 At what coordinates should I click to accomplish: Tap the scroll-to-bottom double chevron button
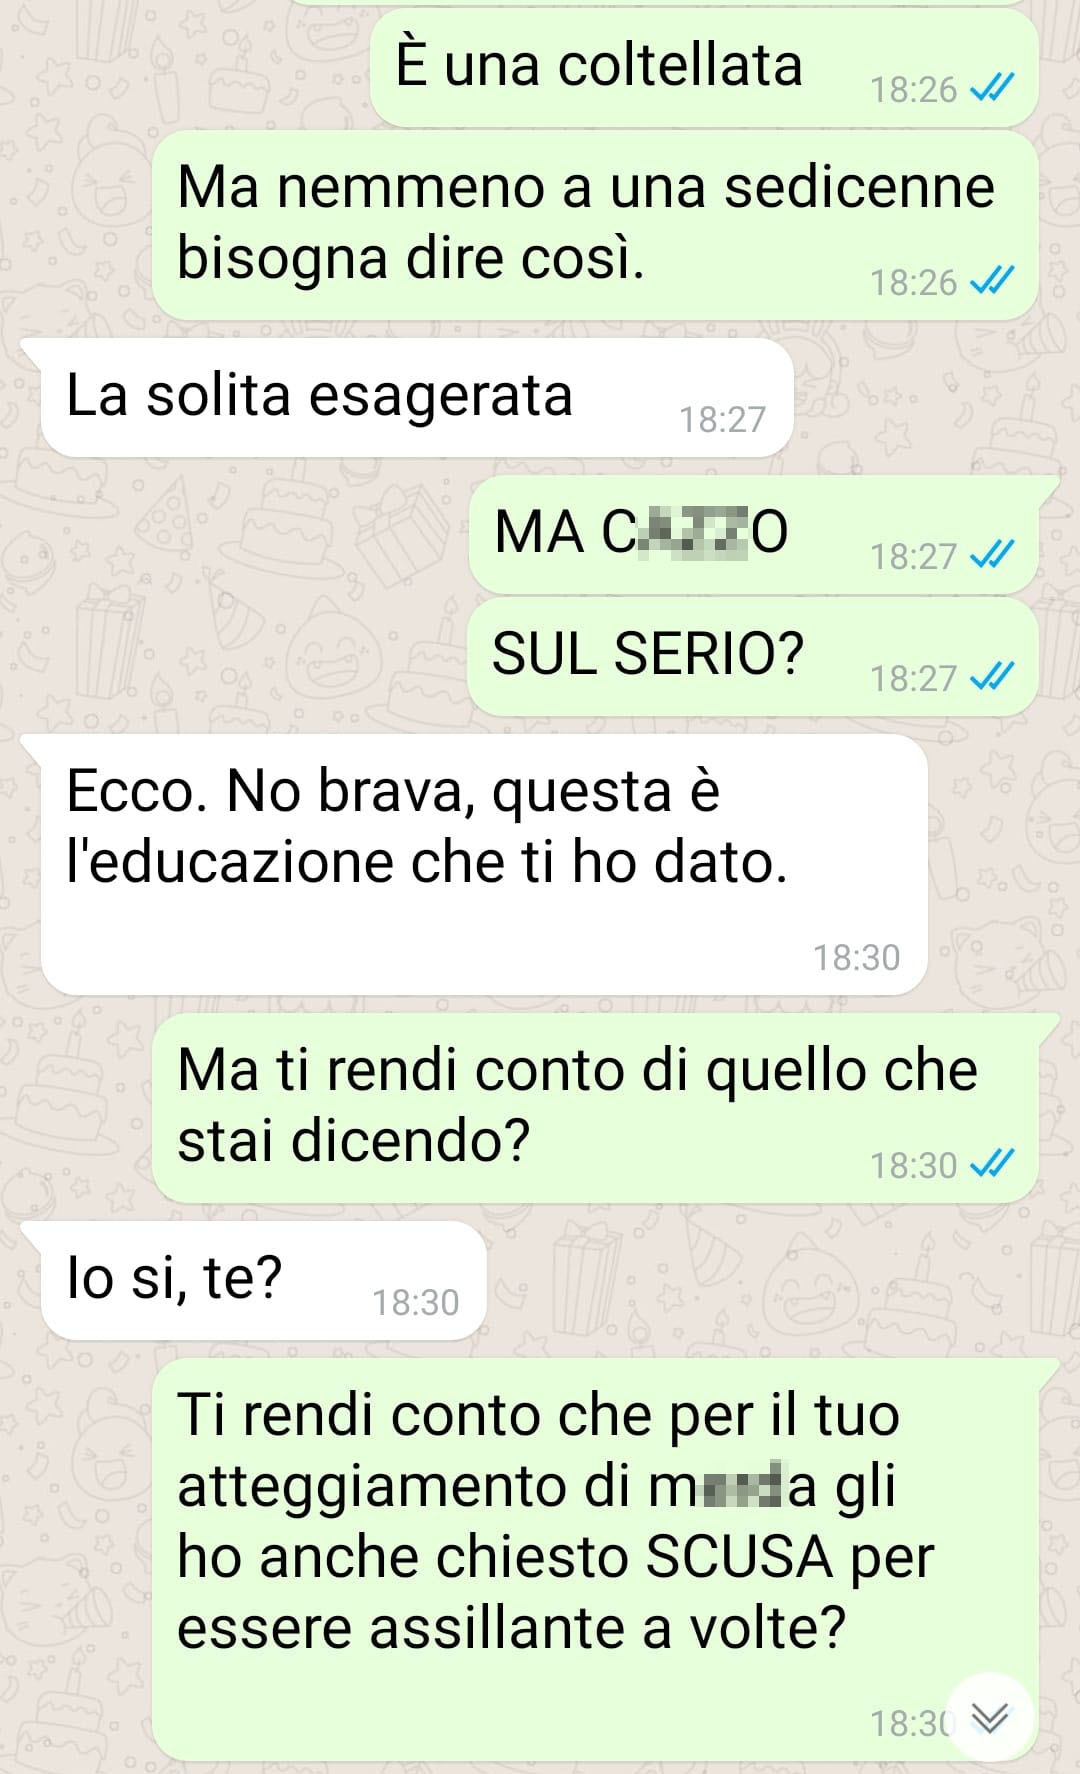(x=989, y=1716)
